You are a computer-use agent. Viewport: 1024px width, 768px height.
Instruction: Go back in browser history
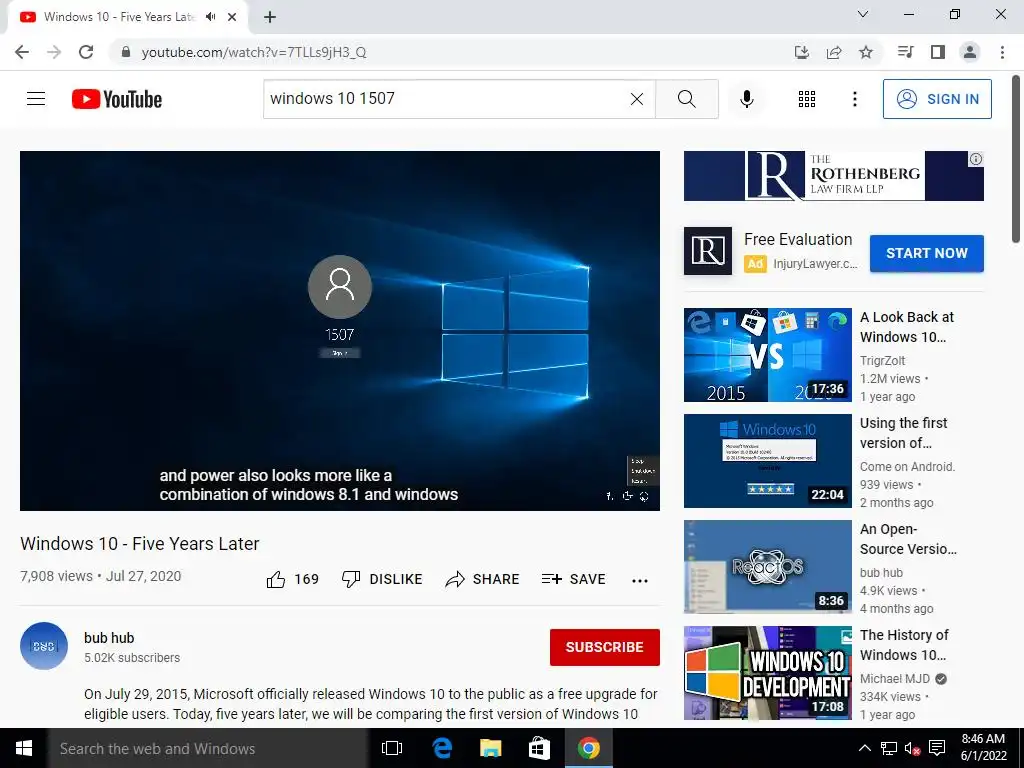pos(22,52)
